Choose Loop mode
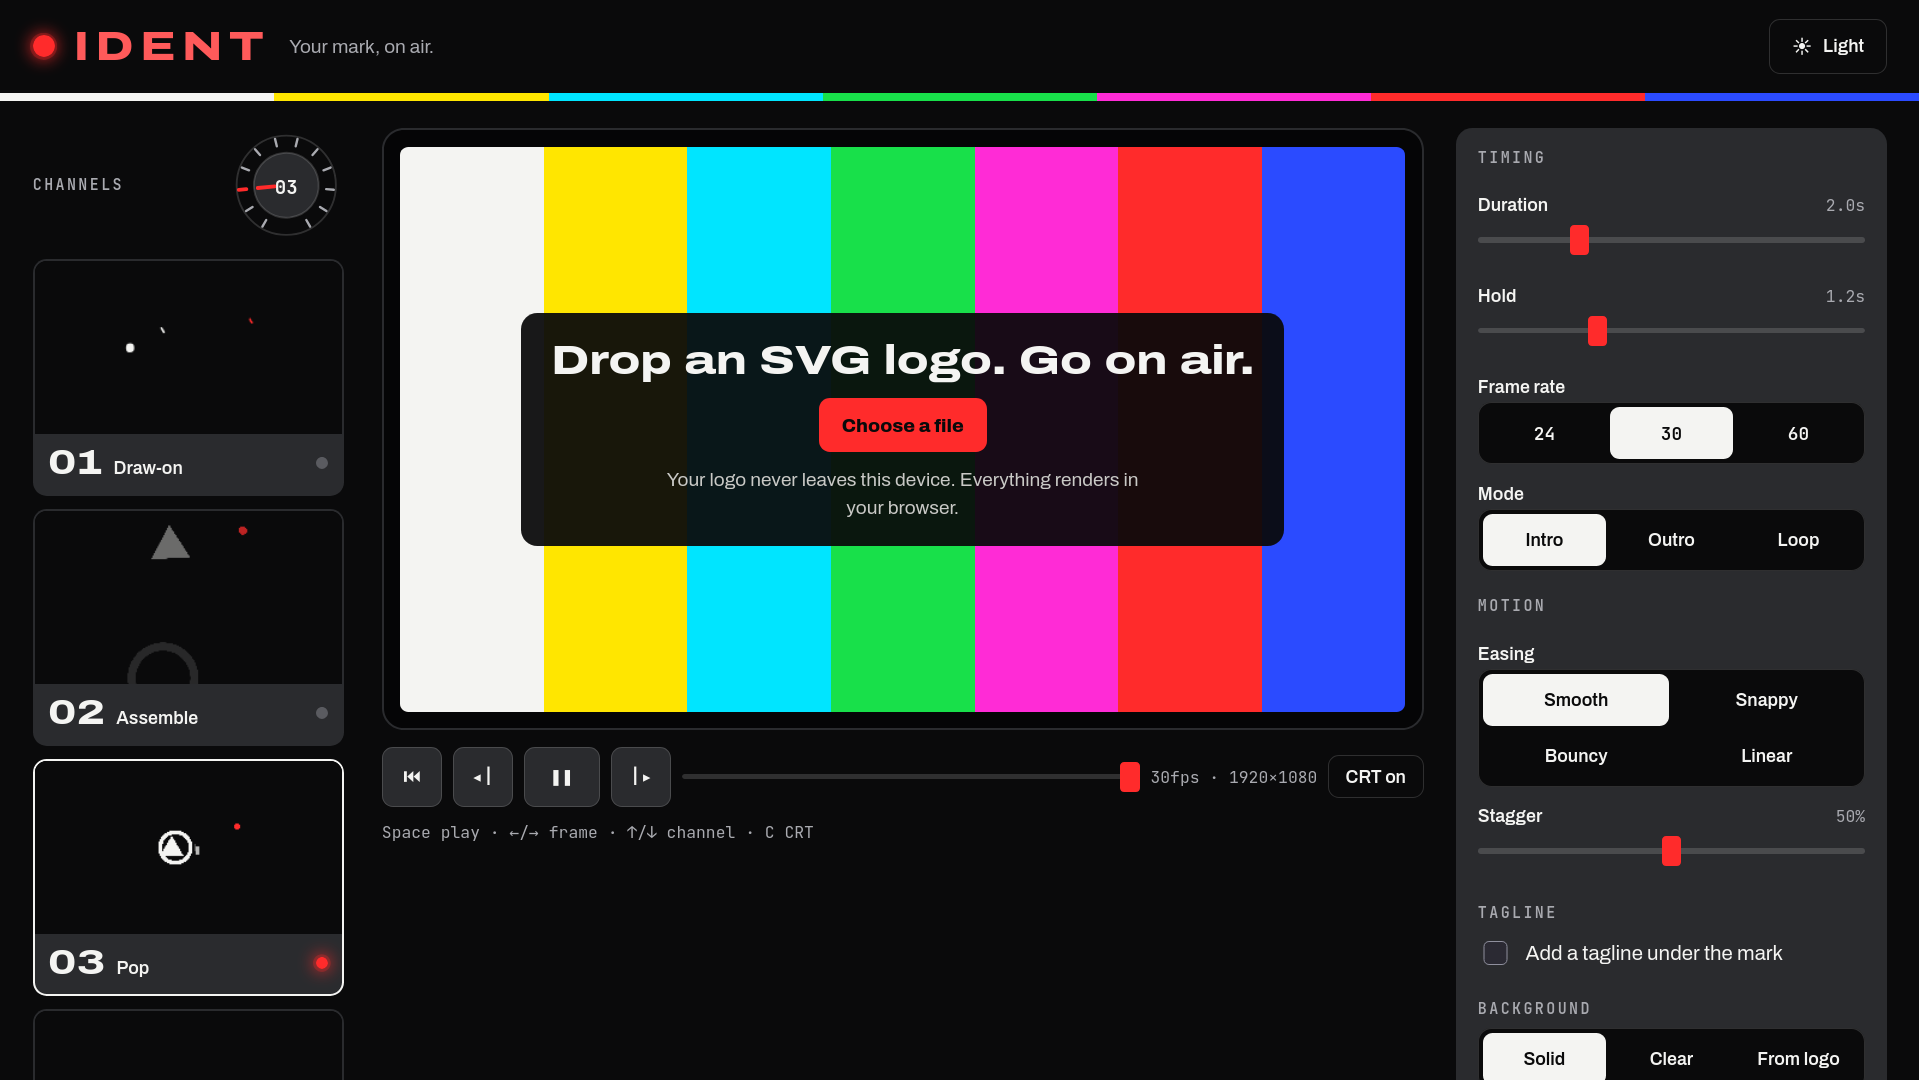Image resolution: width=1919 pixels, height=1080 pixels. (x=1798, y=540)
